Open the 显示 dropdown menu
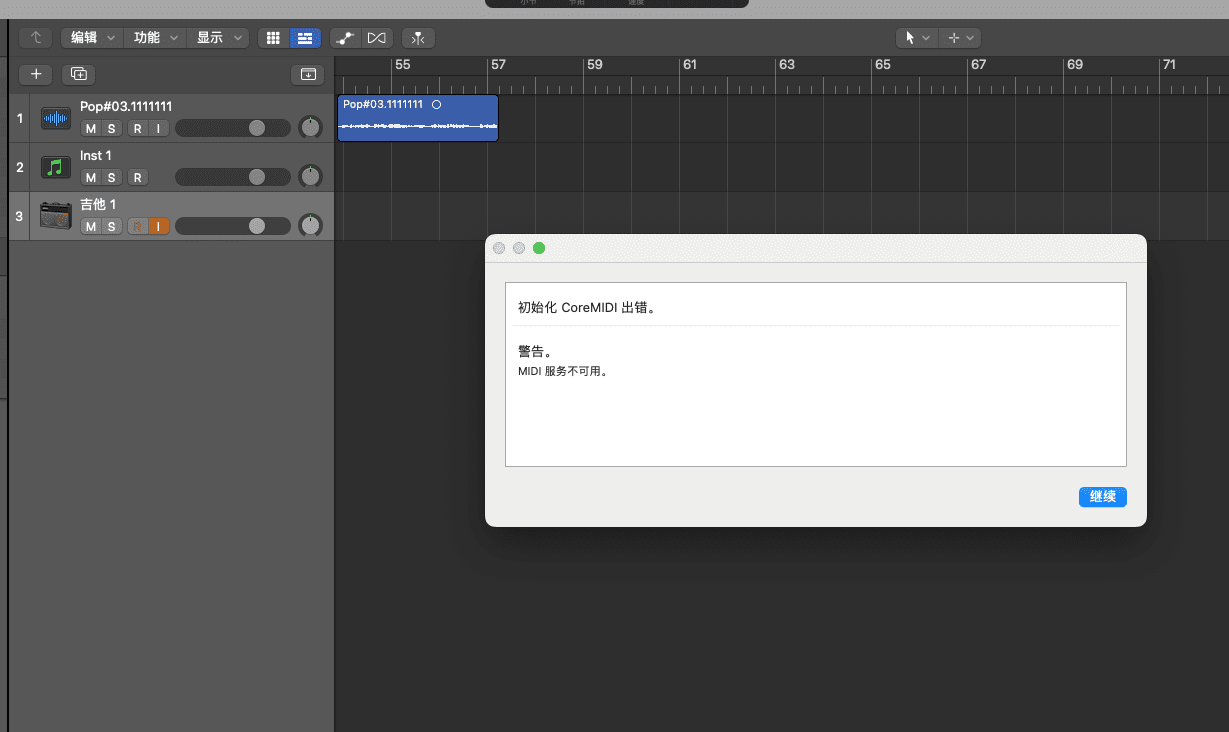 pos(217,38)
